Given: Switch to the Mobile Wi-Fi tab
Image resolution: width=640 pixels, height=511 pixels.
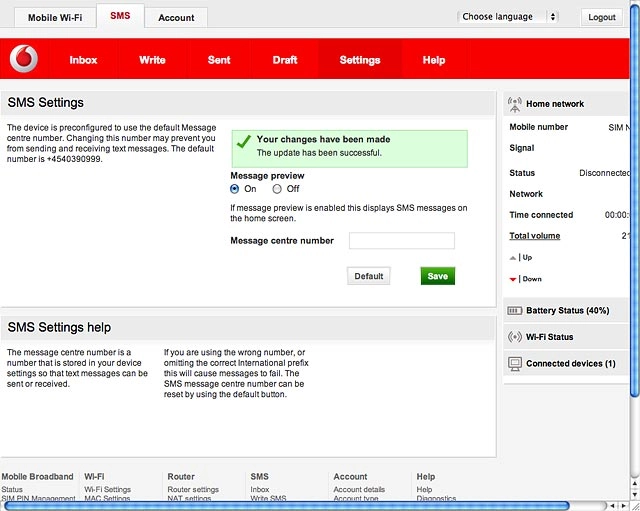Looking at the screenshot, I should click(x=55, y=18).
